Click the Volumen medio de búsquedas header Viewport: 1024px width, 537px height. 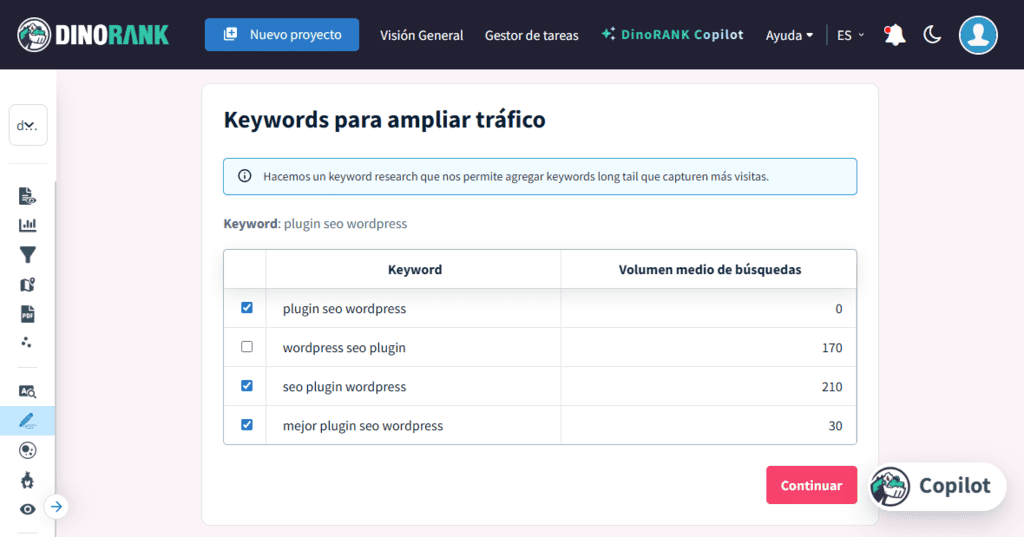point(710,269)
